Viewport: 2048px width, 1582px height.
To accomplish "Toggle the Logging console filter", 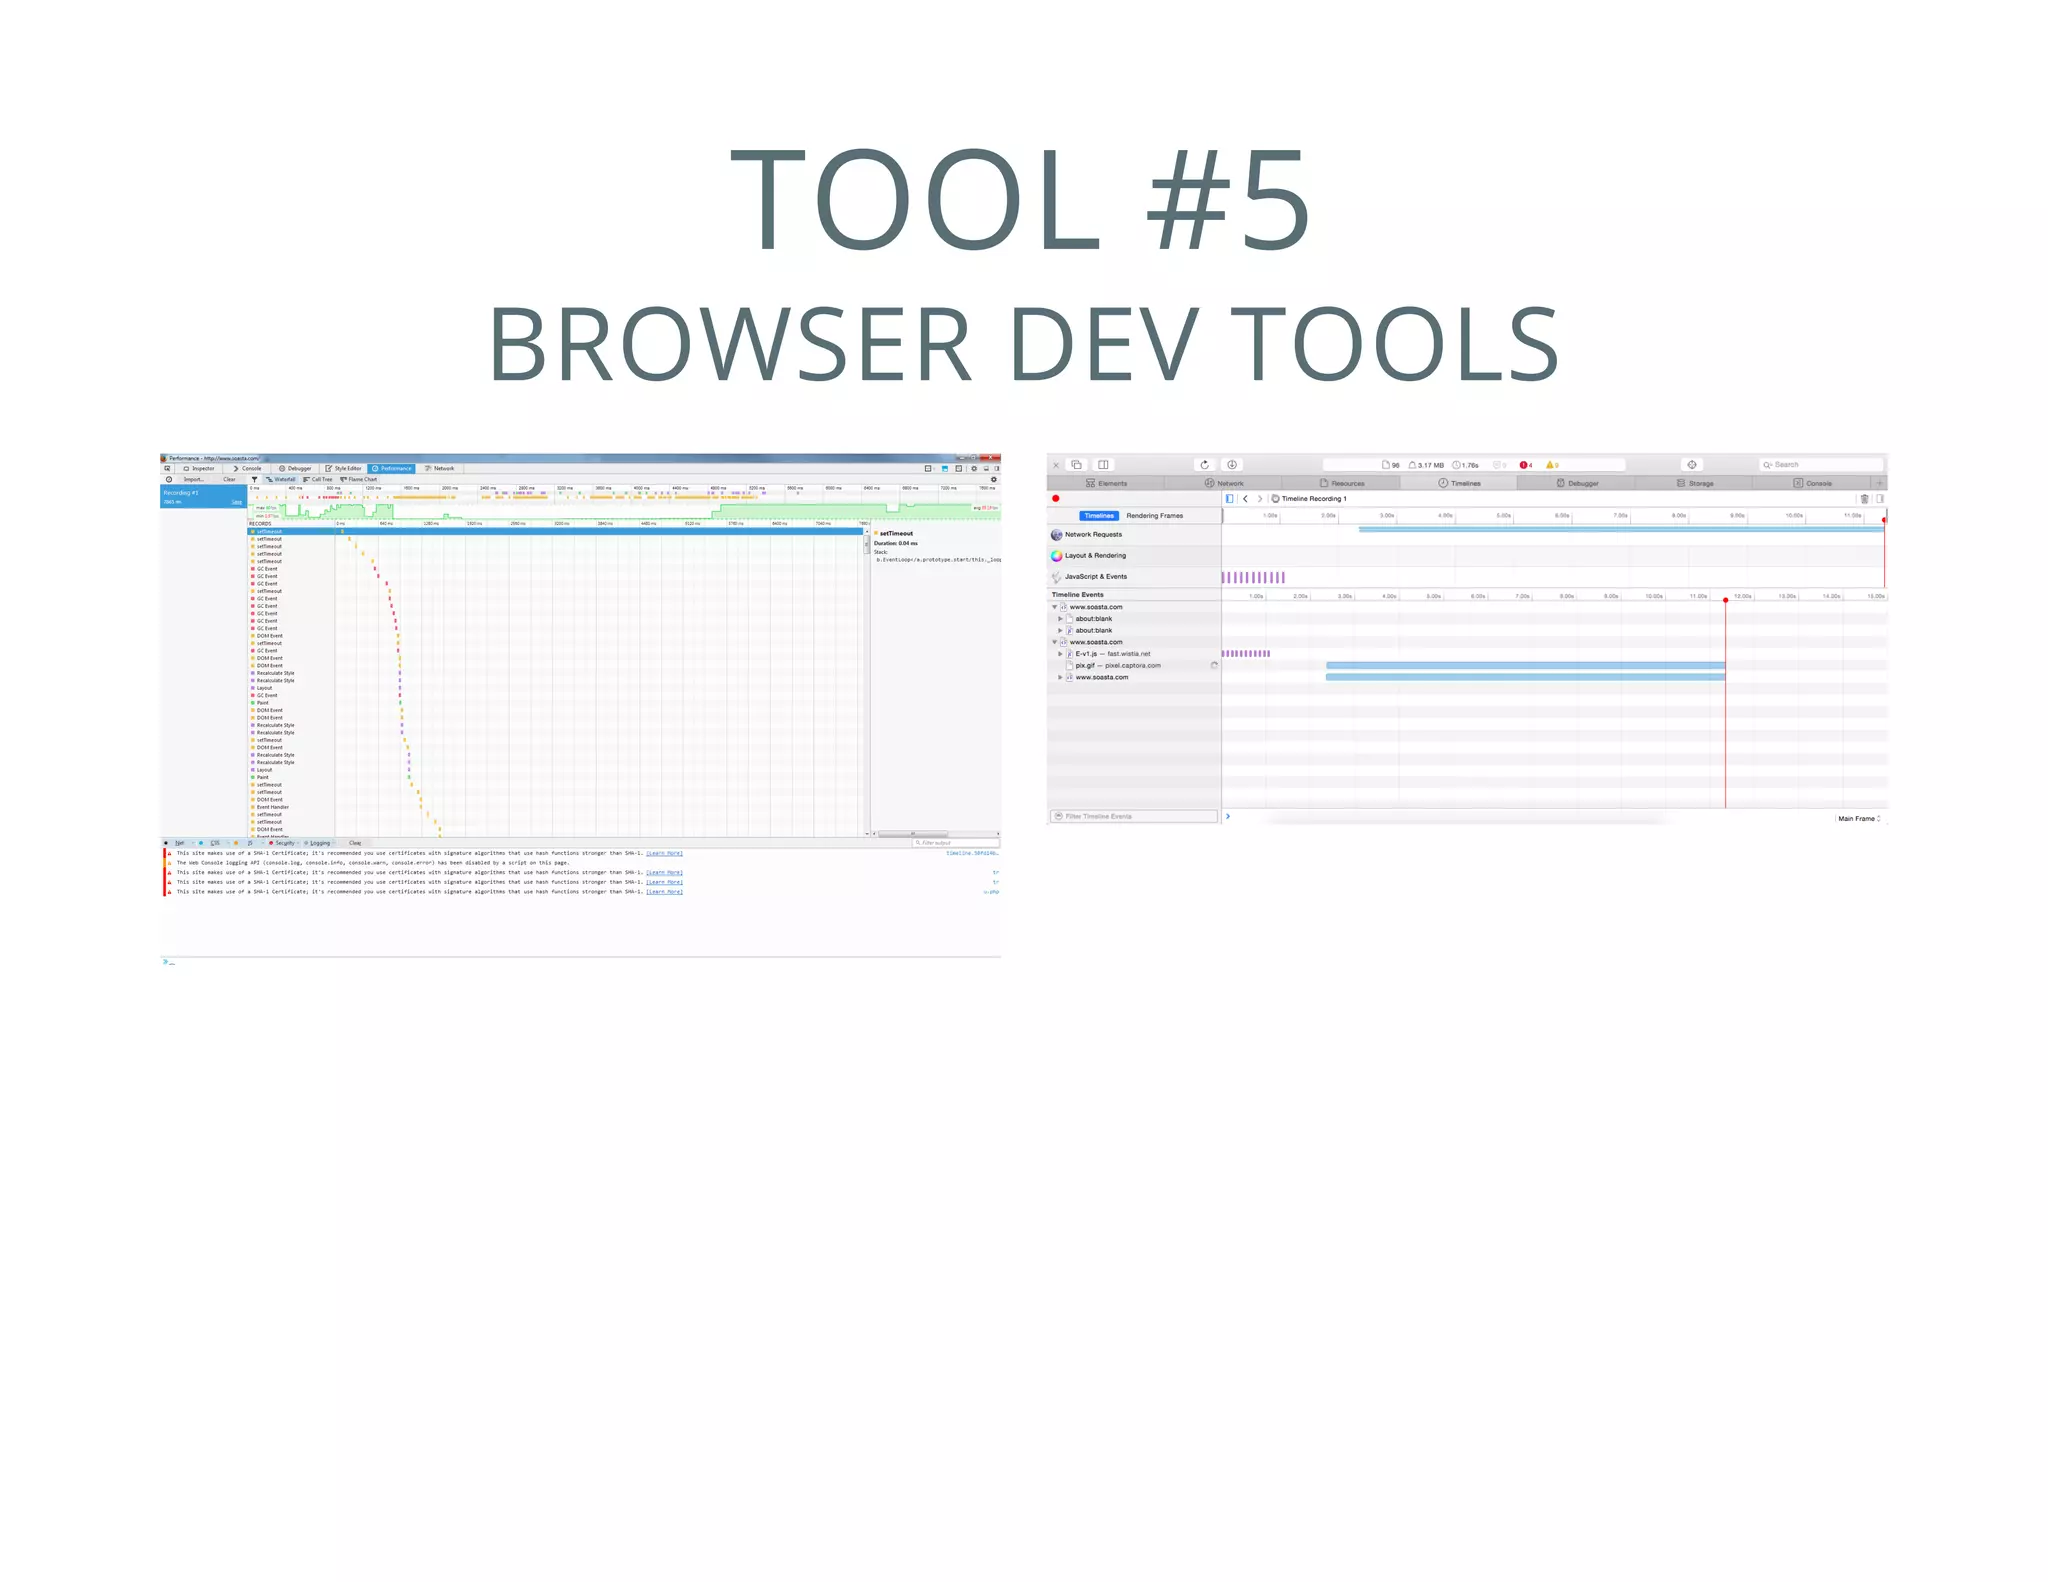I will 318,843.
